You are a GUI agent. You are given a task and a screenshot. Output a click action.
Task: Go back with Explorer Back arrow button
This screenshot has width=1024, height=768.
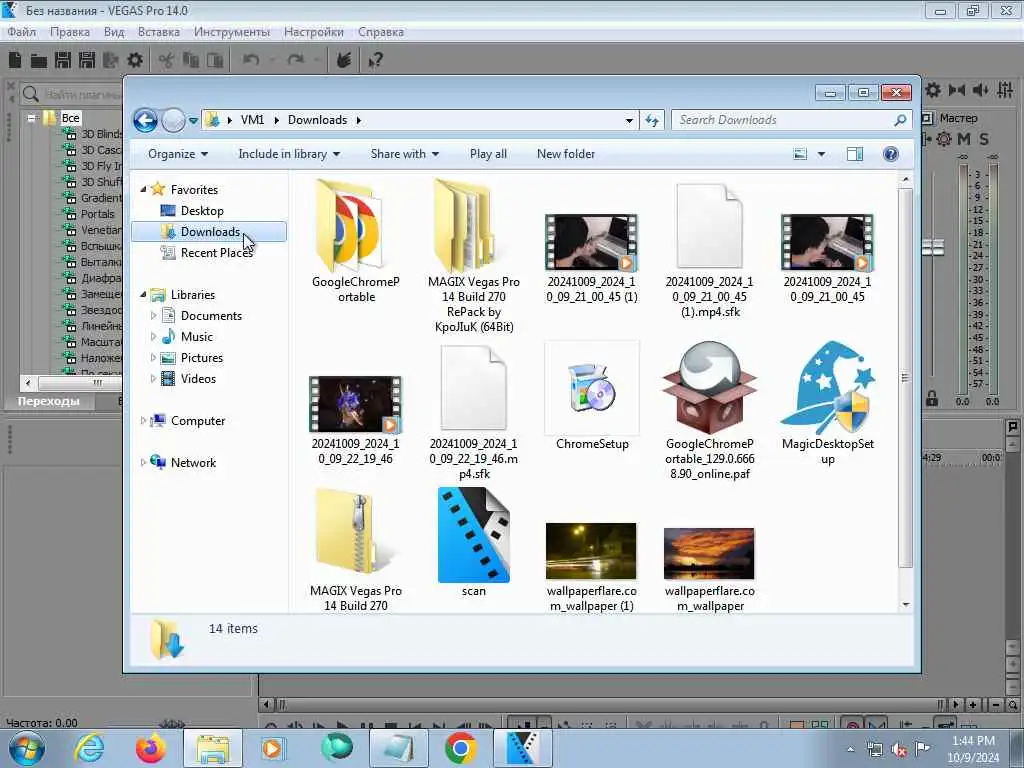[145, 120]
